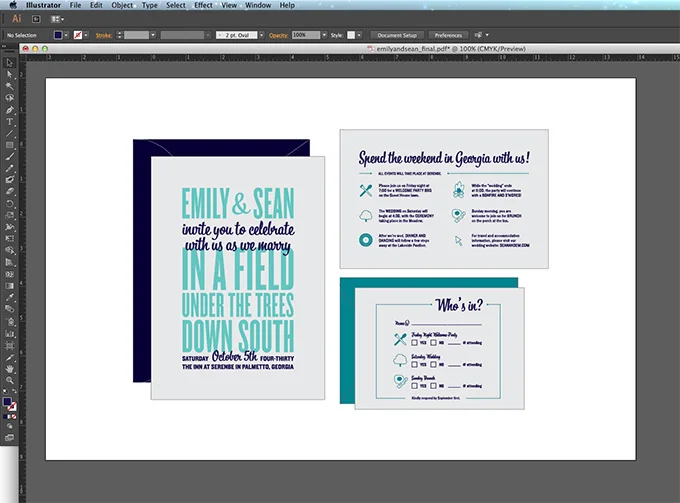The height and width of the screenshot is (503, 680).
Task: Select the Column Graph tool
Action: click(10, 334)
